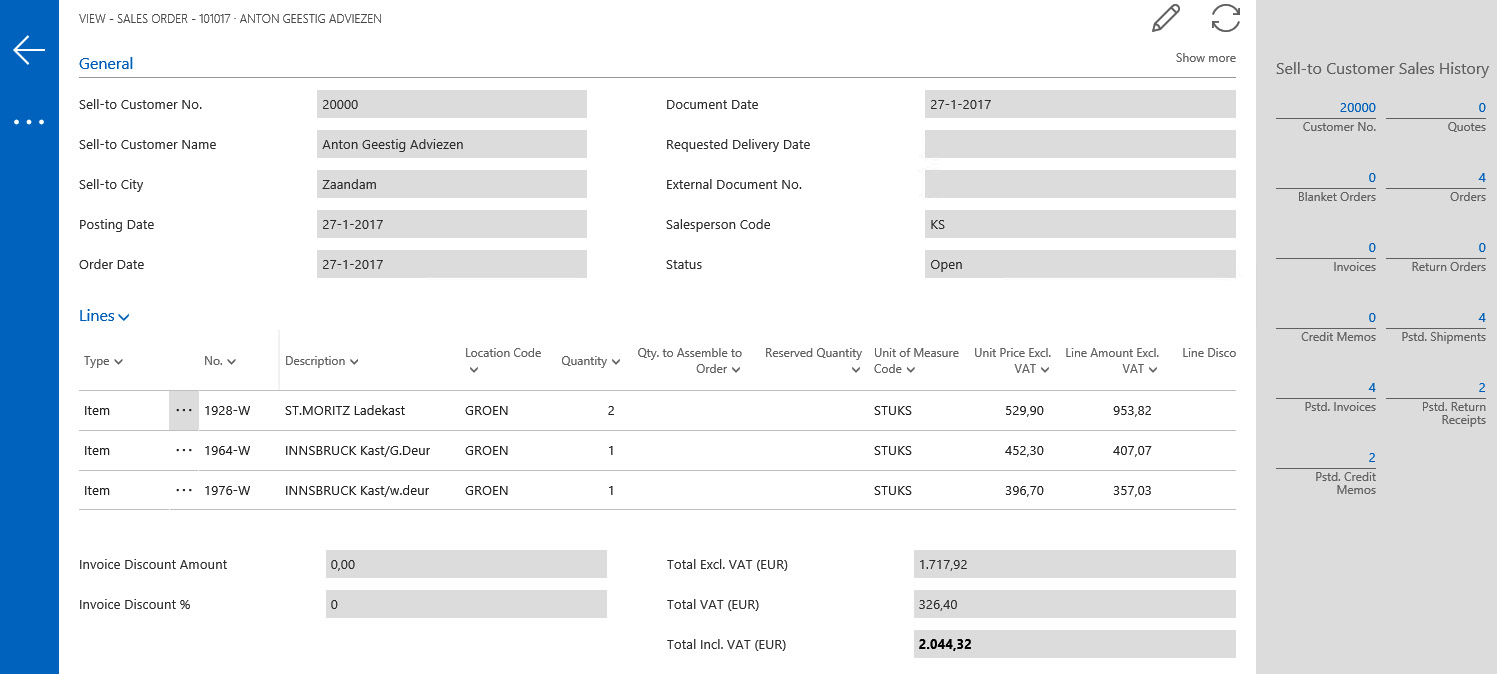Click the Orders count in Sales History
Image resolution: width=1497 pixels, height=674 pixels.
[x=1481, y=178]
